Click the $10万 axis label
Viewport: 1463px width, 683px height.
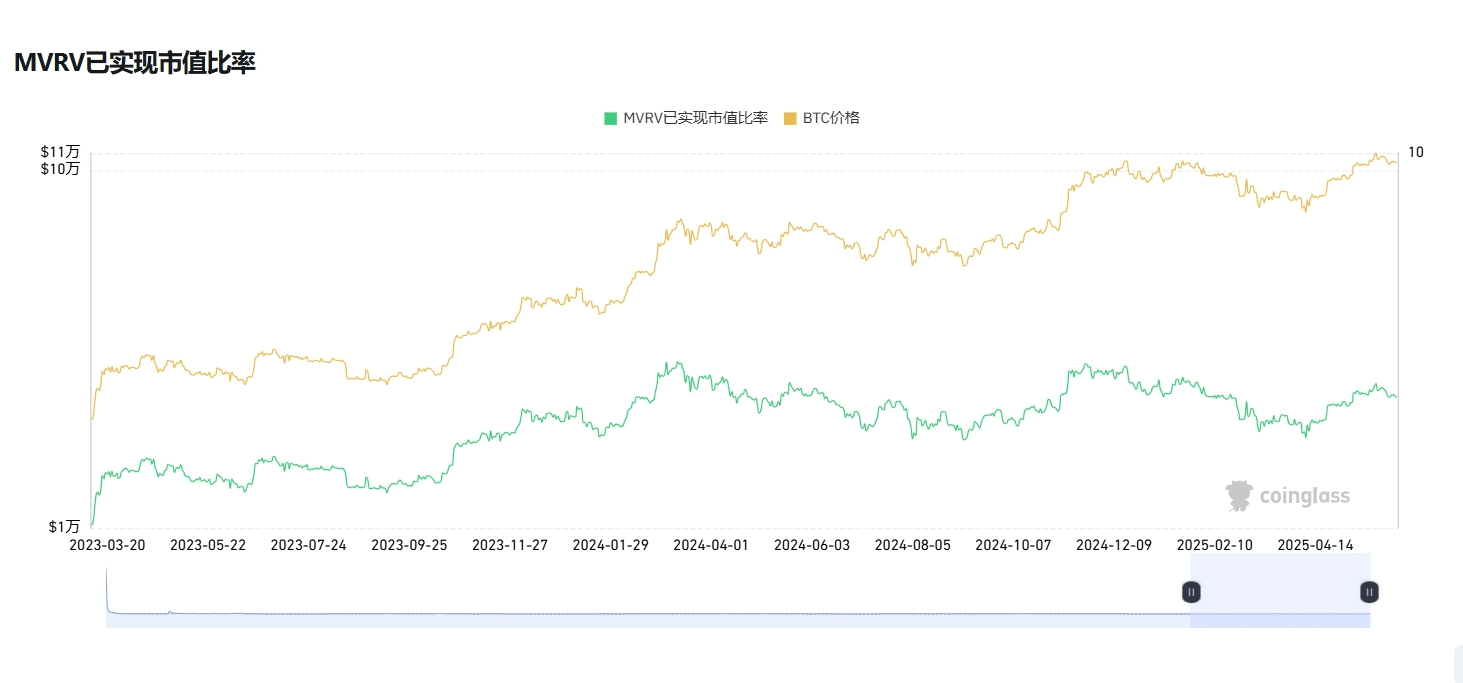(x=60, y=169)
